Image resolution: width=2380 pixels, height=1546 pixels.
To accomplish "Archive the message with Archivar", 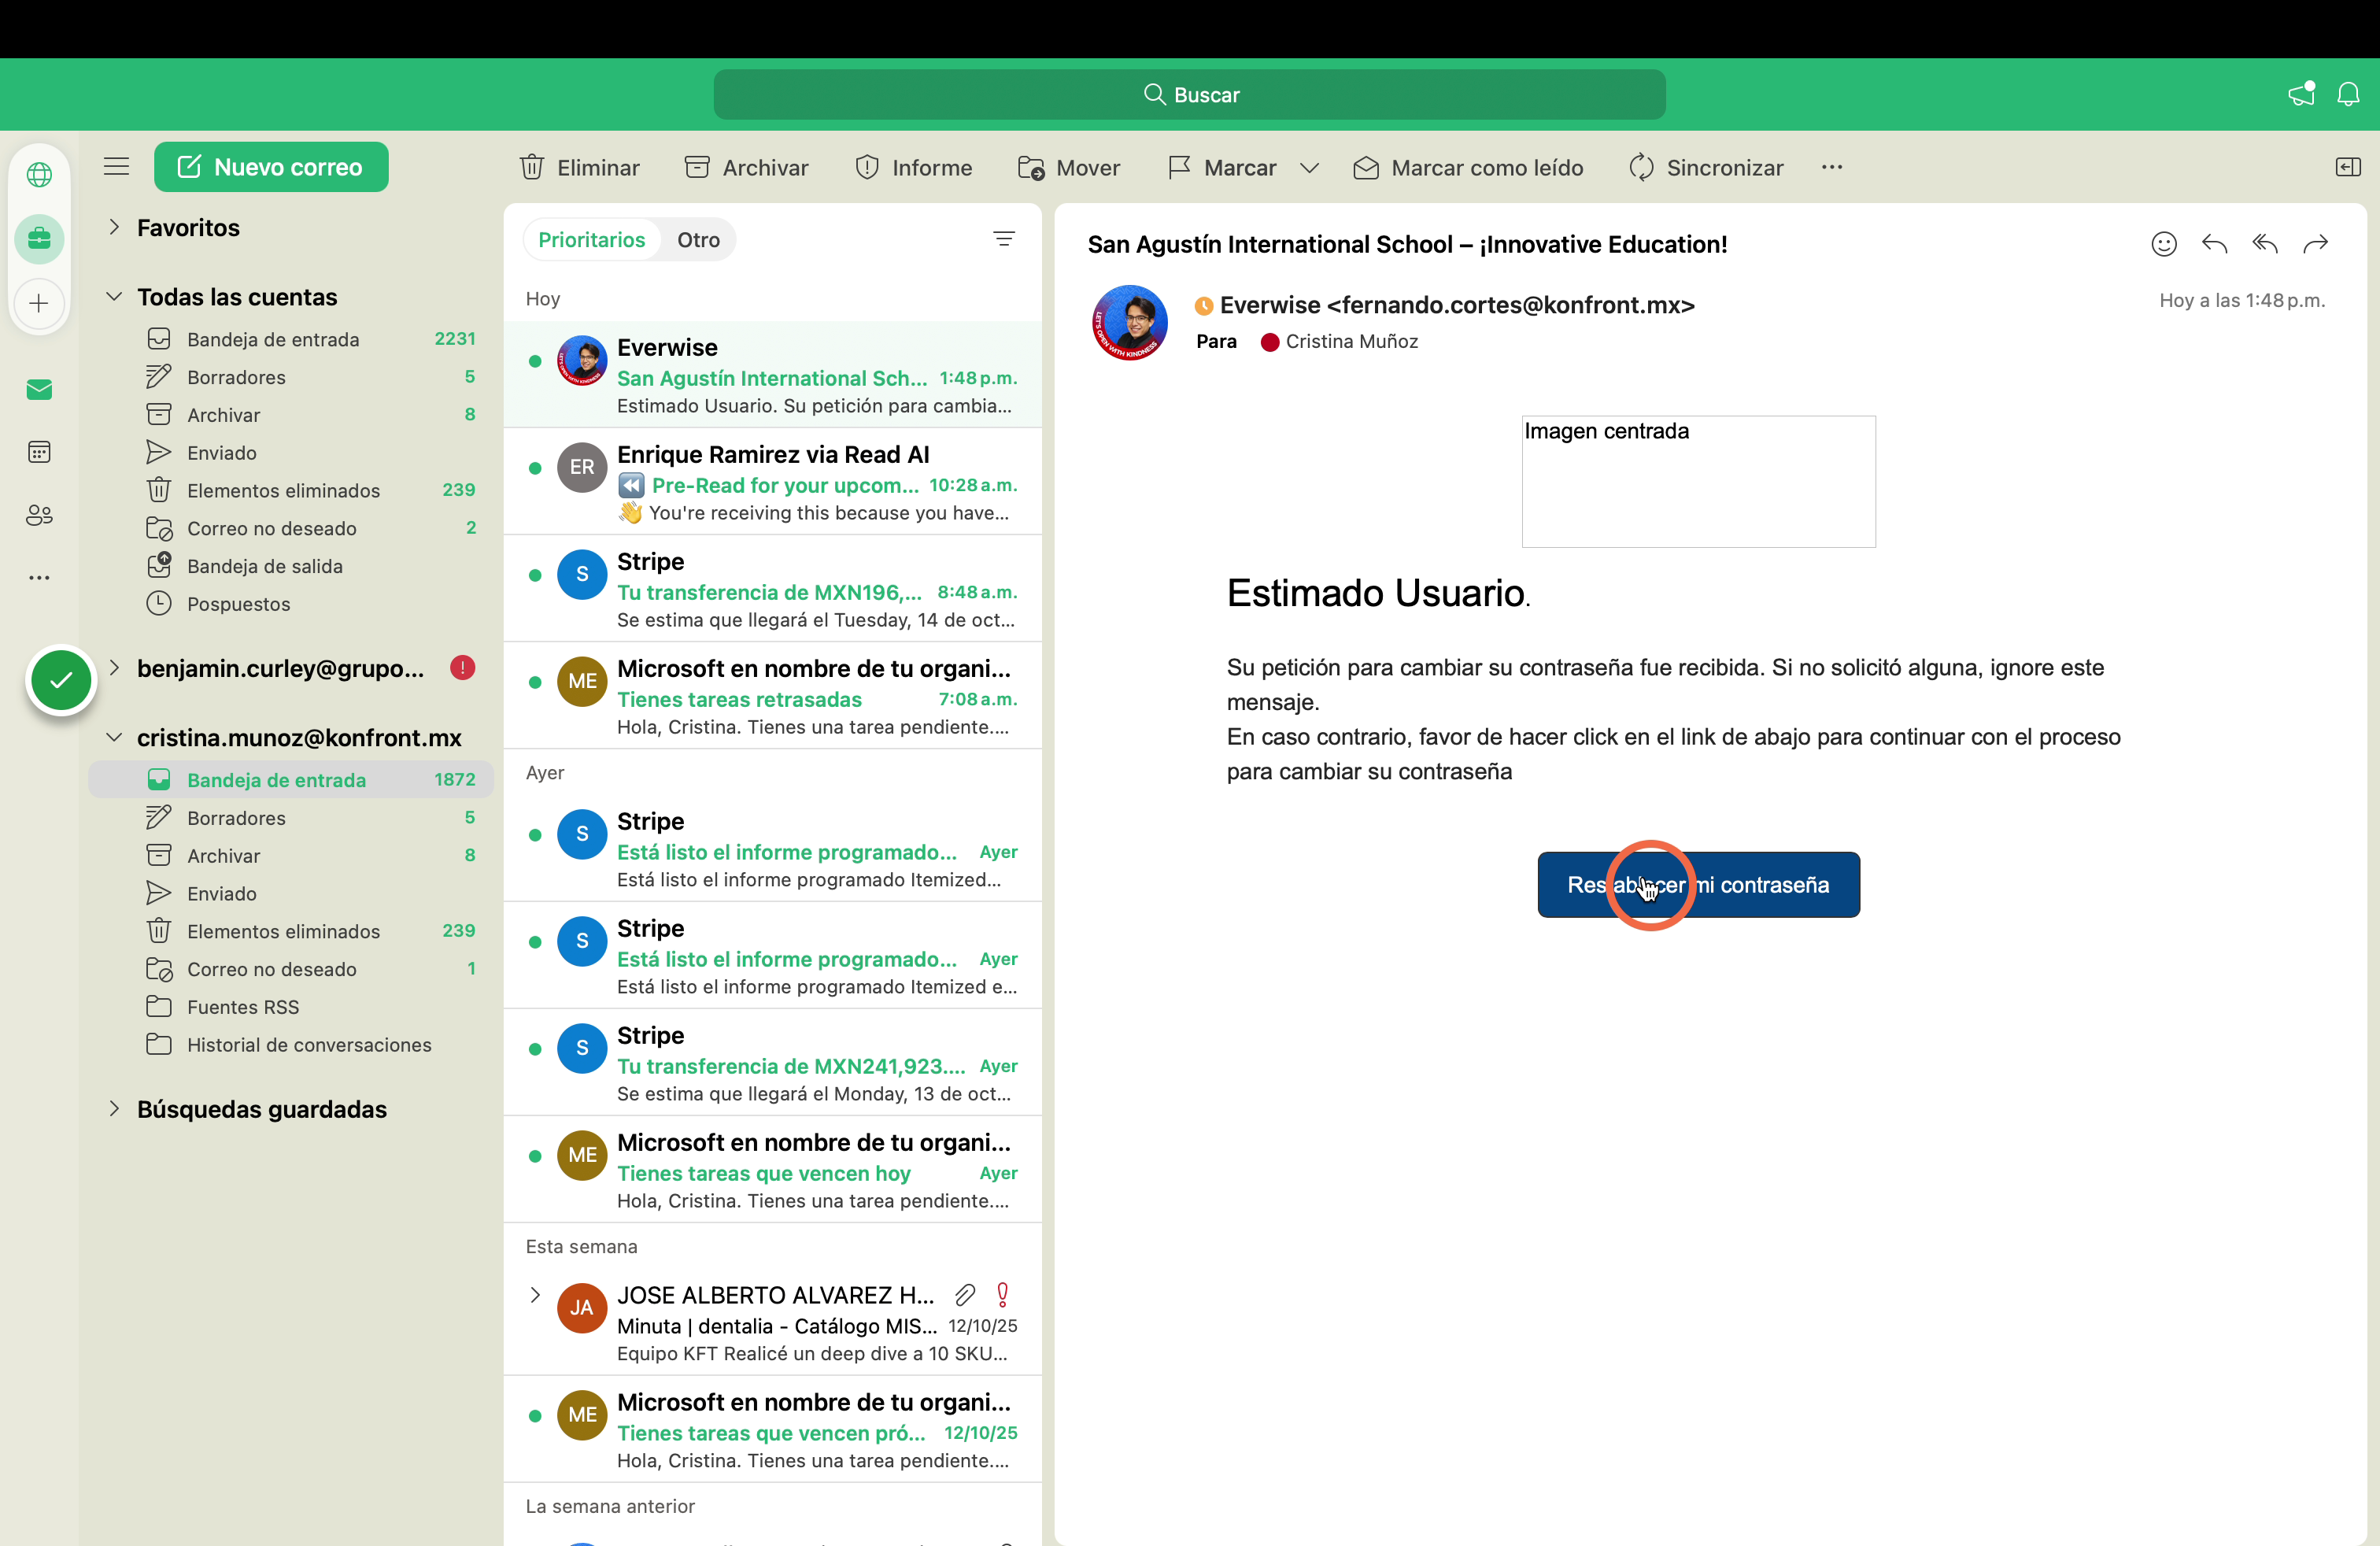I will pos(746,167).
